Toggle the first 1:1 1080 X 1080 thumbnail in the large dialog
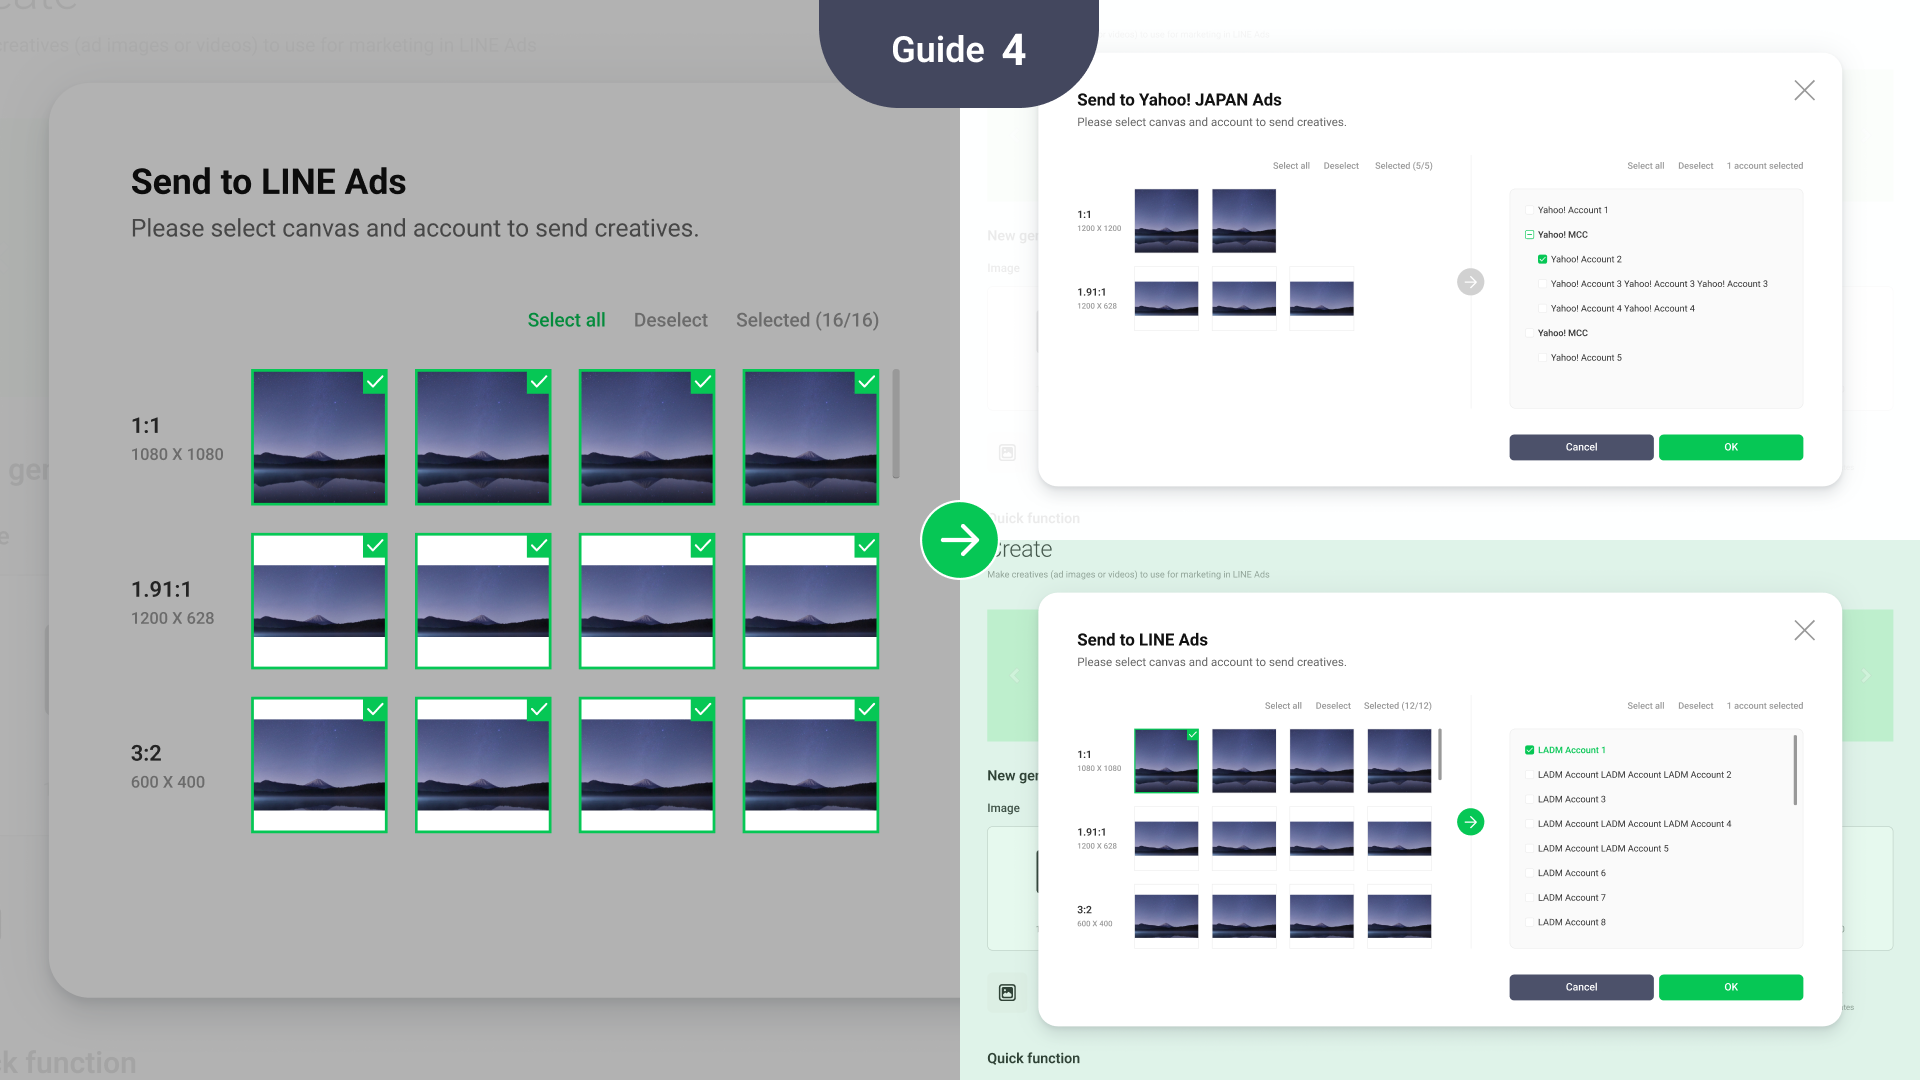 click(319, 437)
